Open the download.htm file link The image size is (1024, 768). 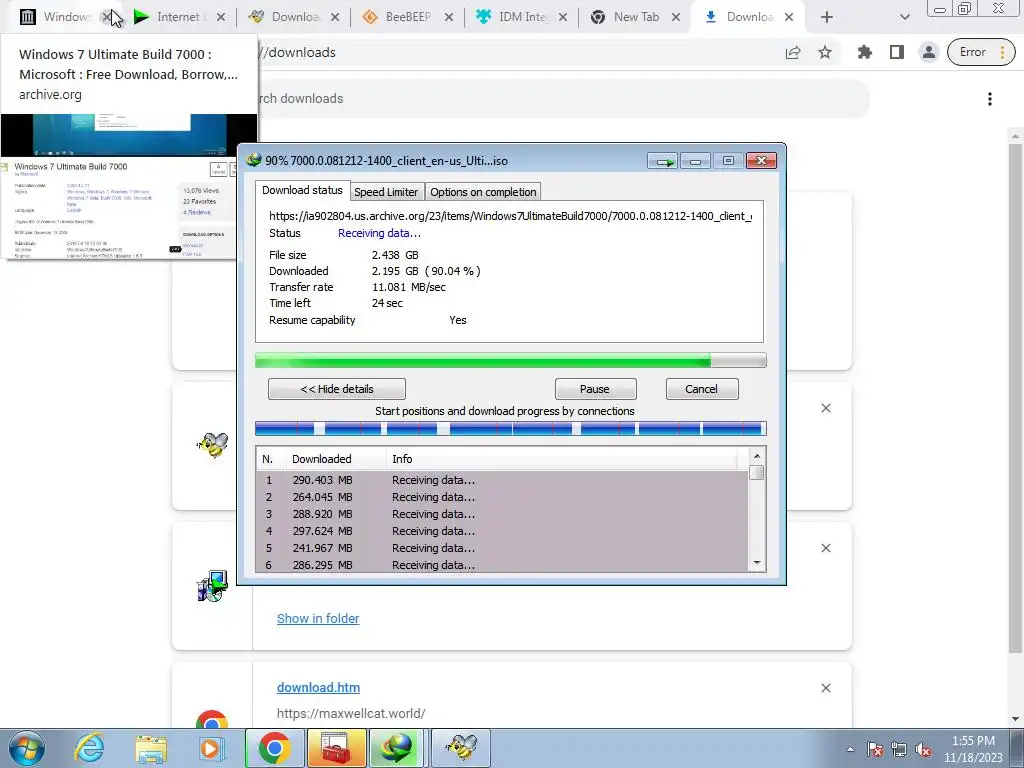(318, 688)
